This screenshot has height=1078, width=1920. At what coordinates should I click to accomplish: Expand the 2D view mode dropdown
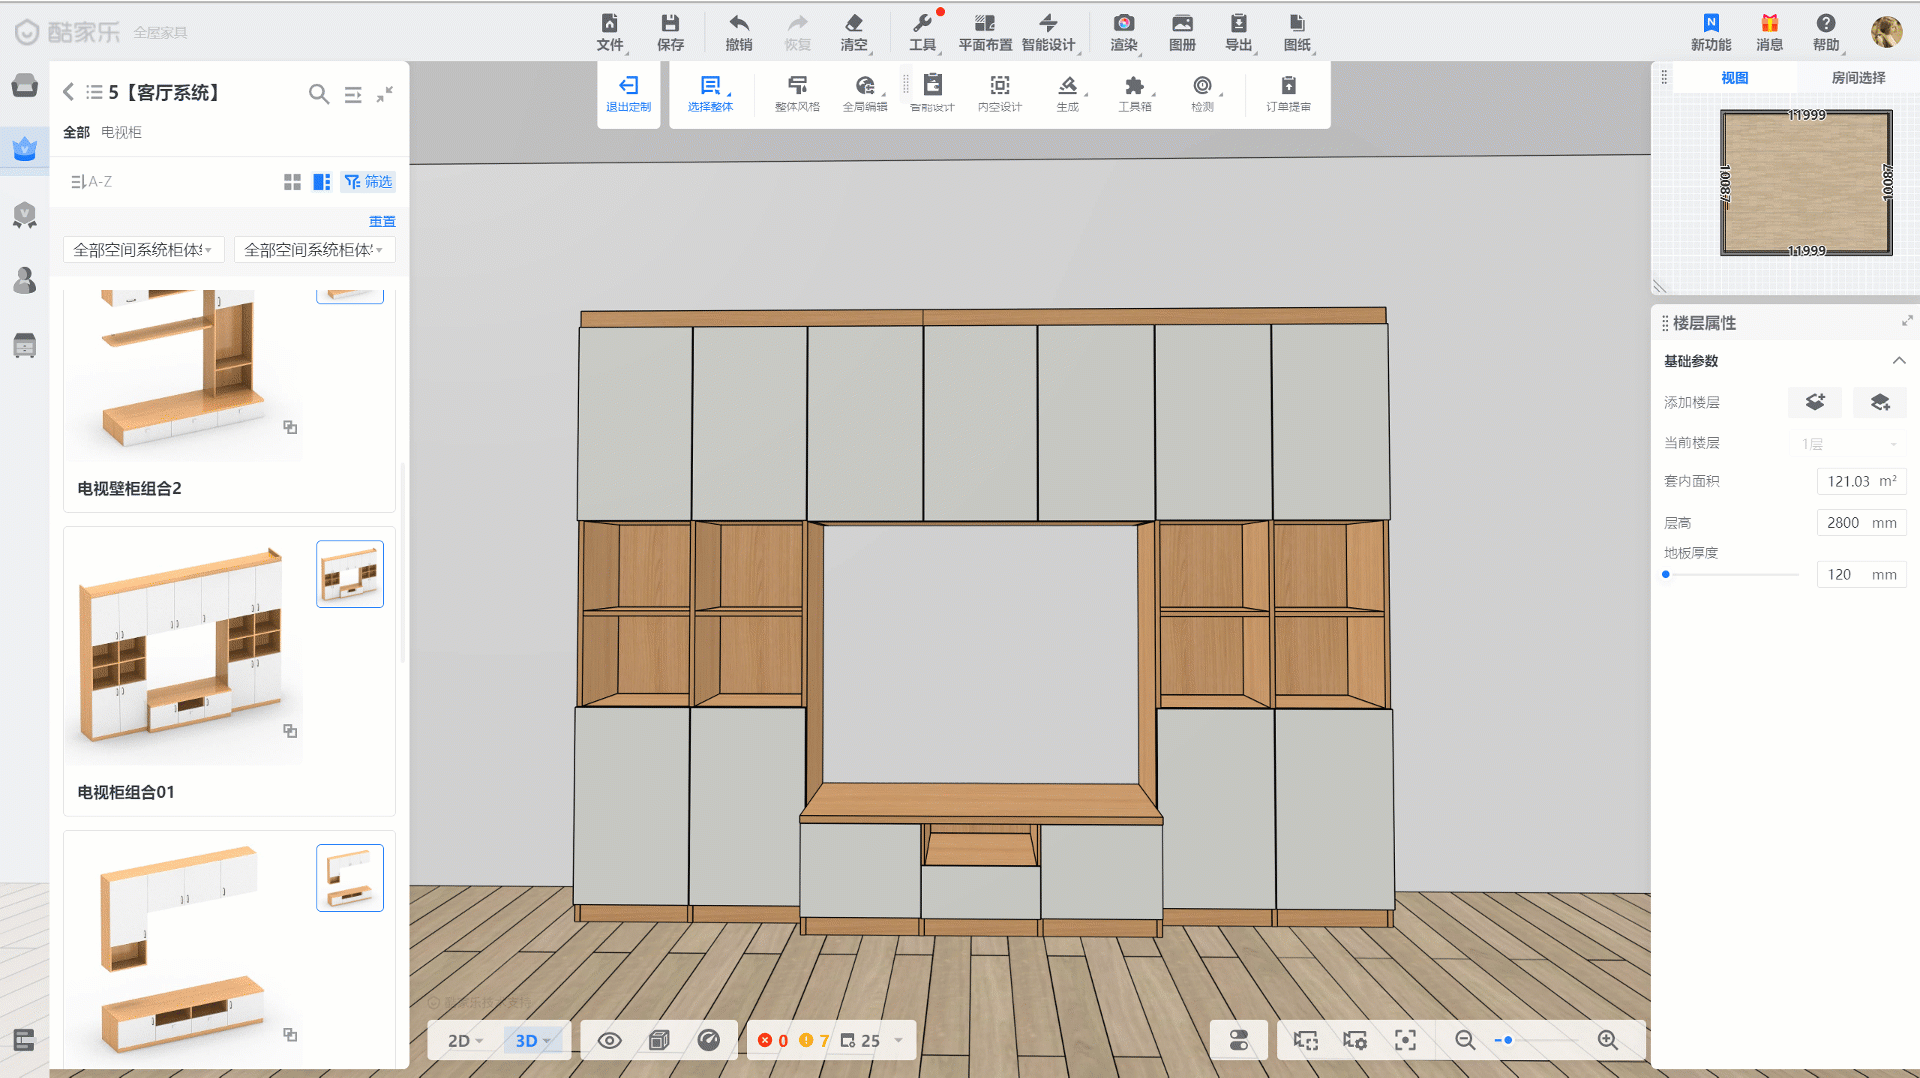(x=465, y=1040)
